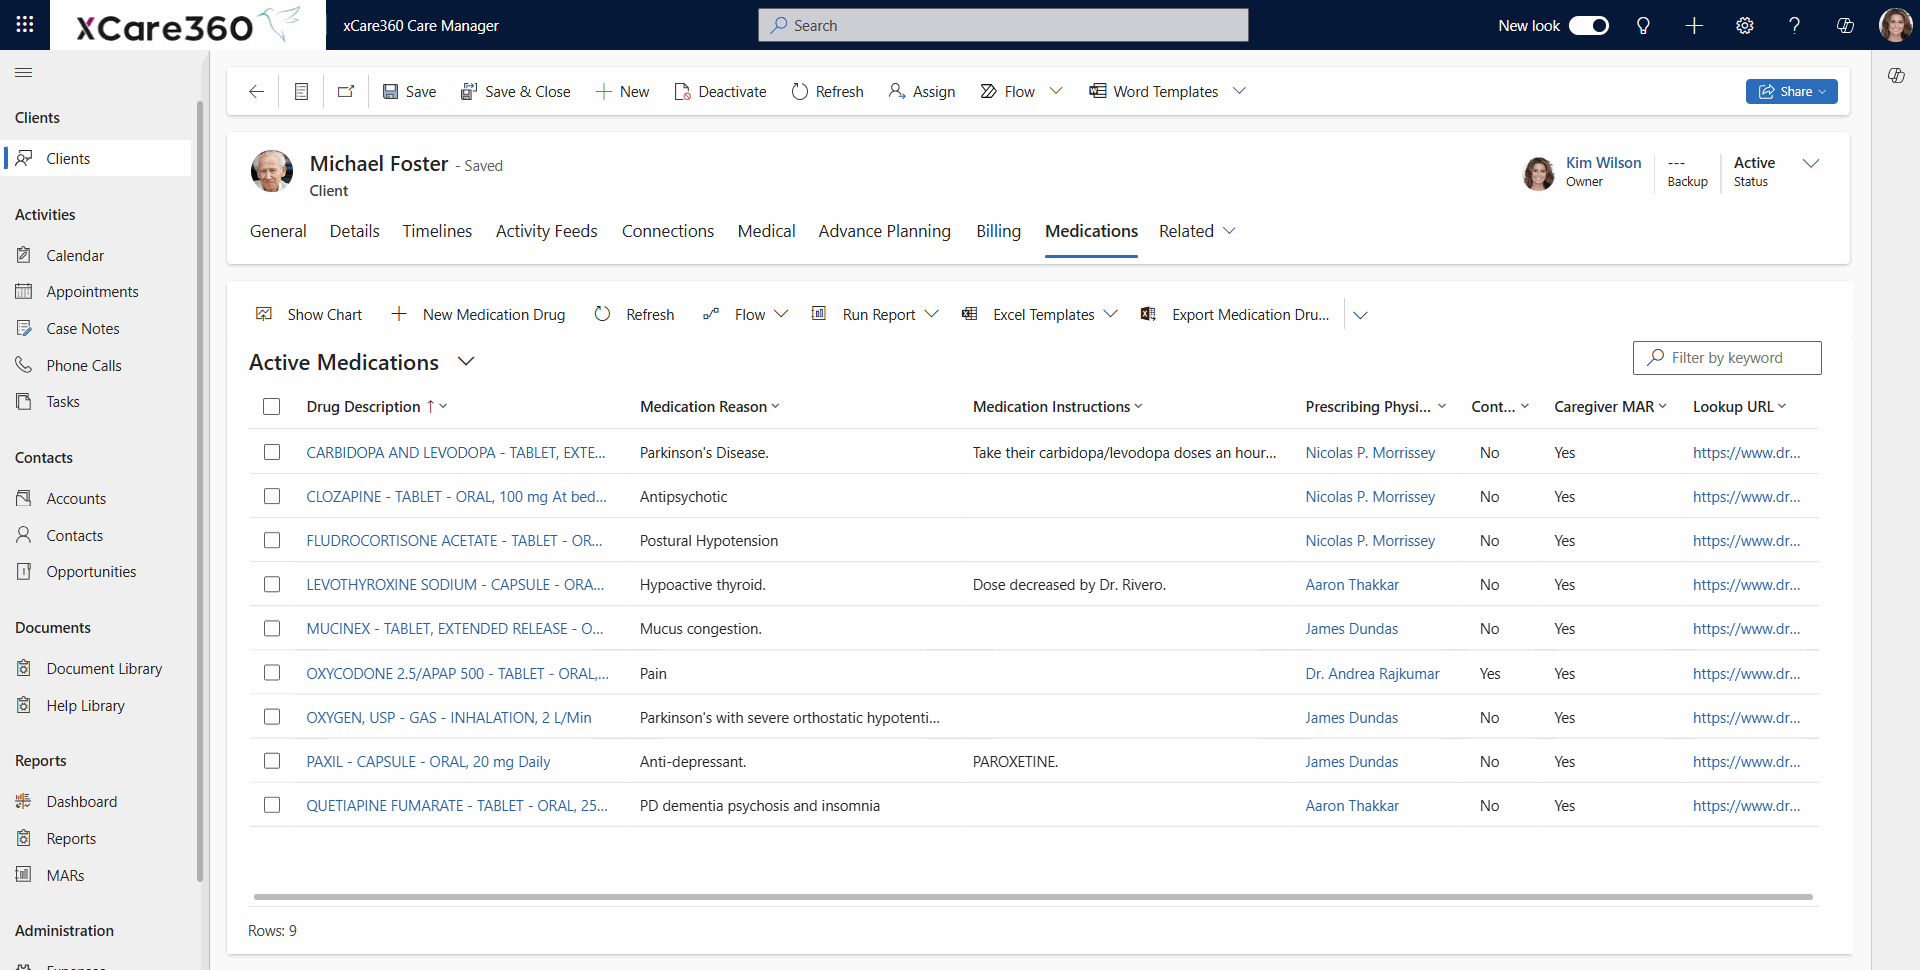Click New Medication Drug
Screen dimensions: 1920x970
(479, 314)
